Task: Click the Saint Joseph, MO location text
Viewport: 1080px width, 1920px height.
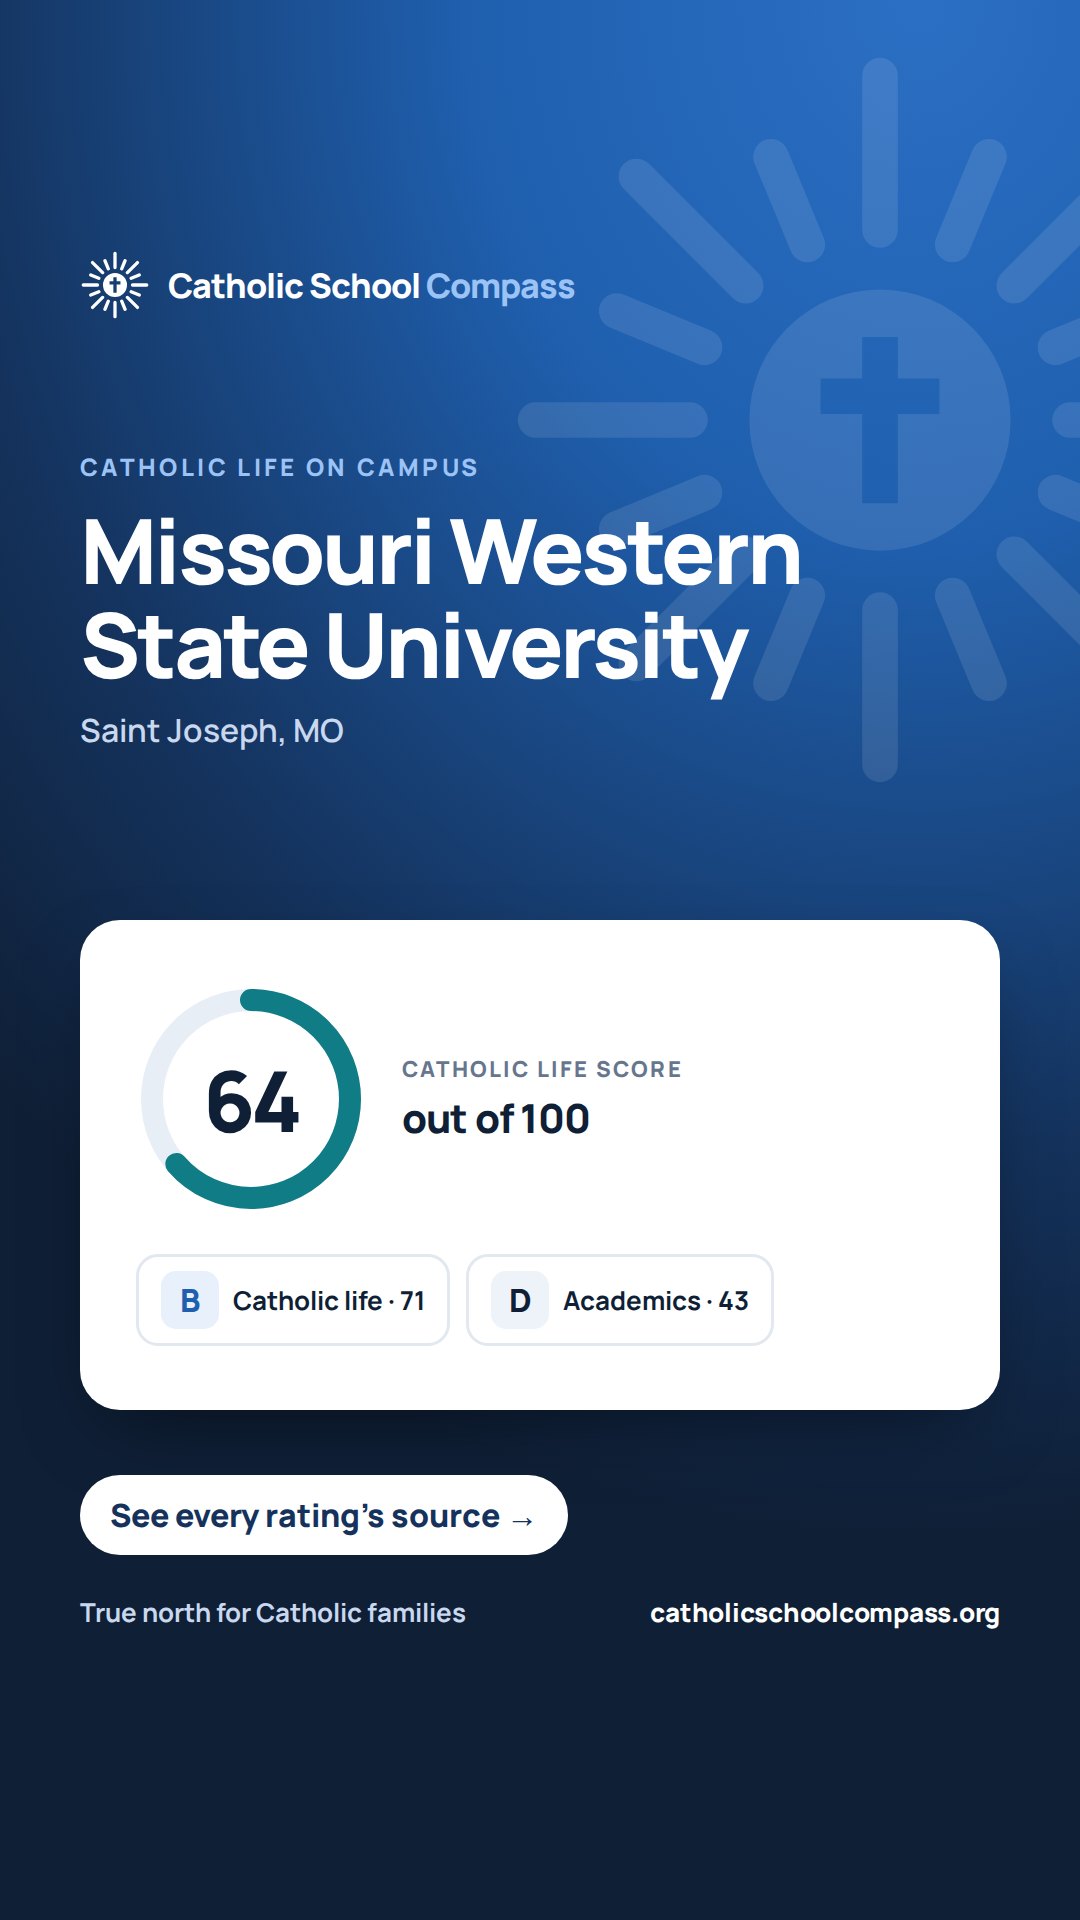Action: [212, 731]
